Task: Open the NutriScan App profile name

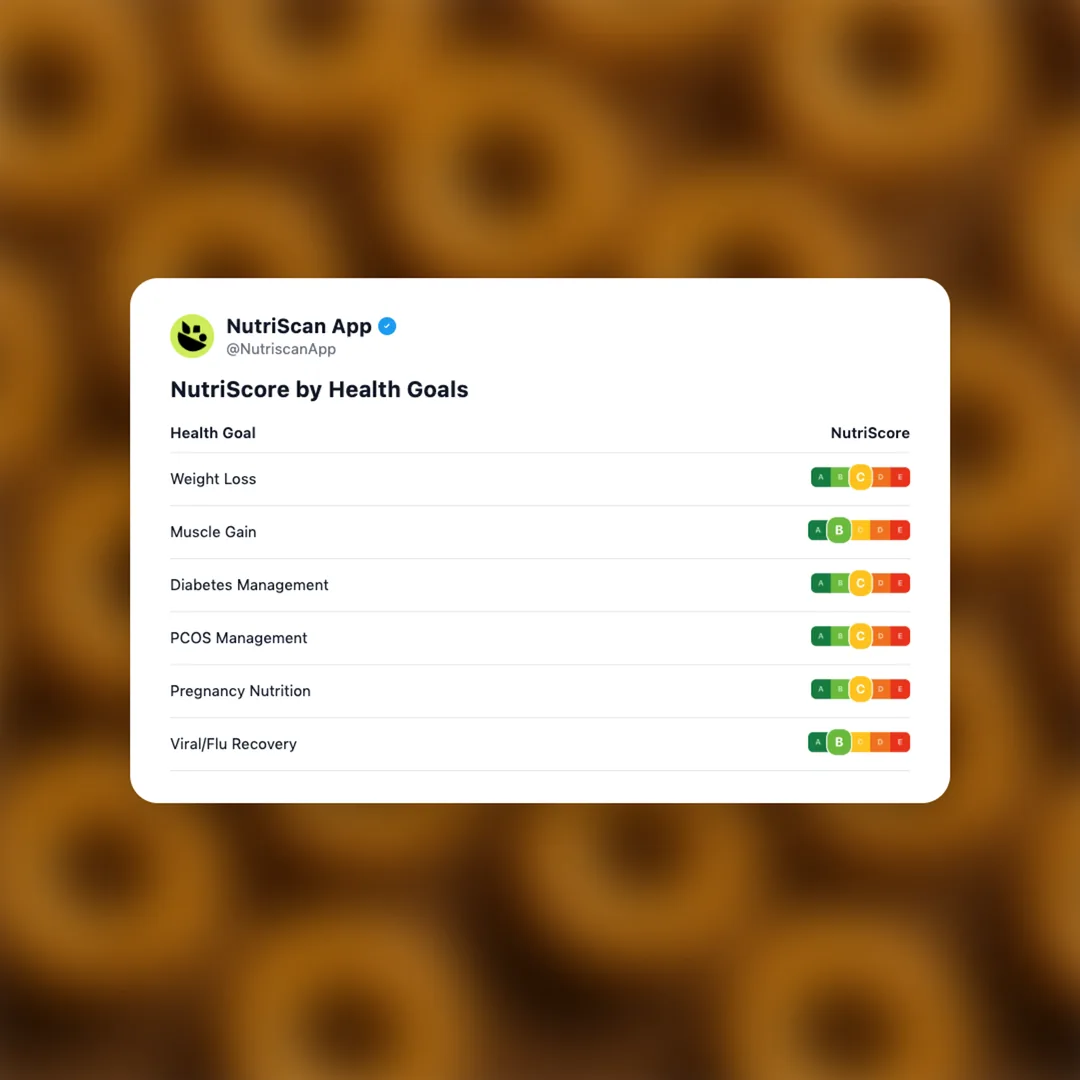Action: click(299, 326)
